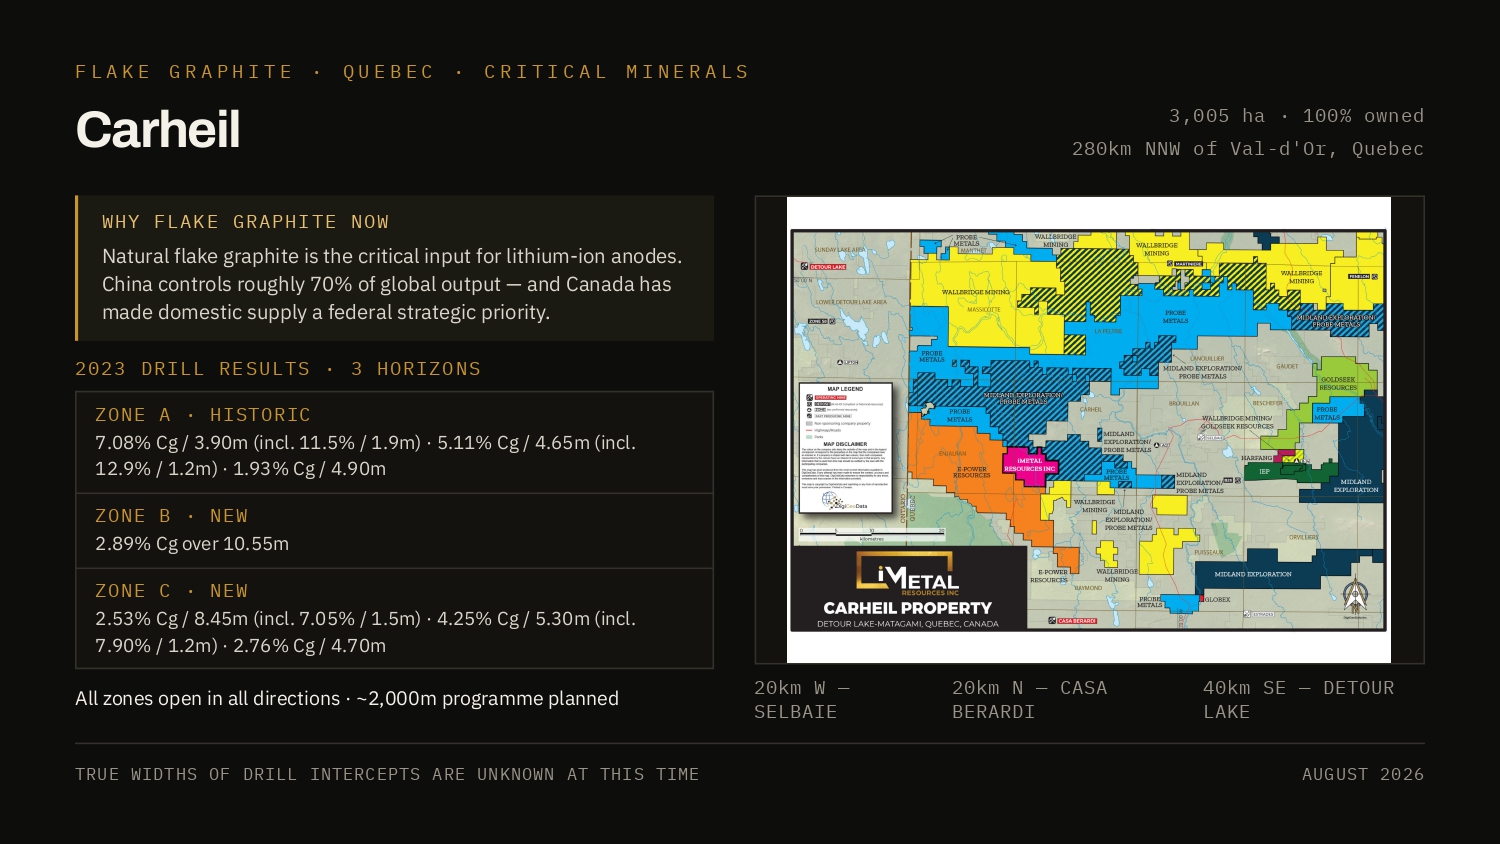Click the iMetal Resources logo on the map
Image resolution: width=1500 pixels, height=844 pixels.
[908, 574]
